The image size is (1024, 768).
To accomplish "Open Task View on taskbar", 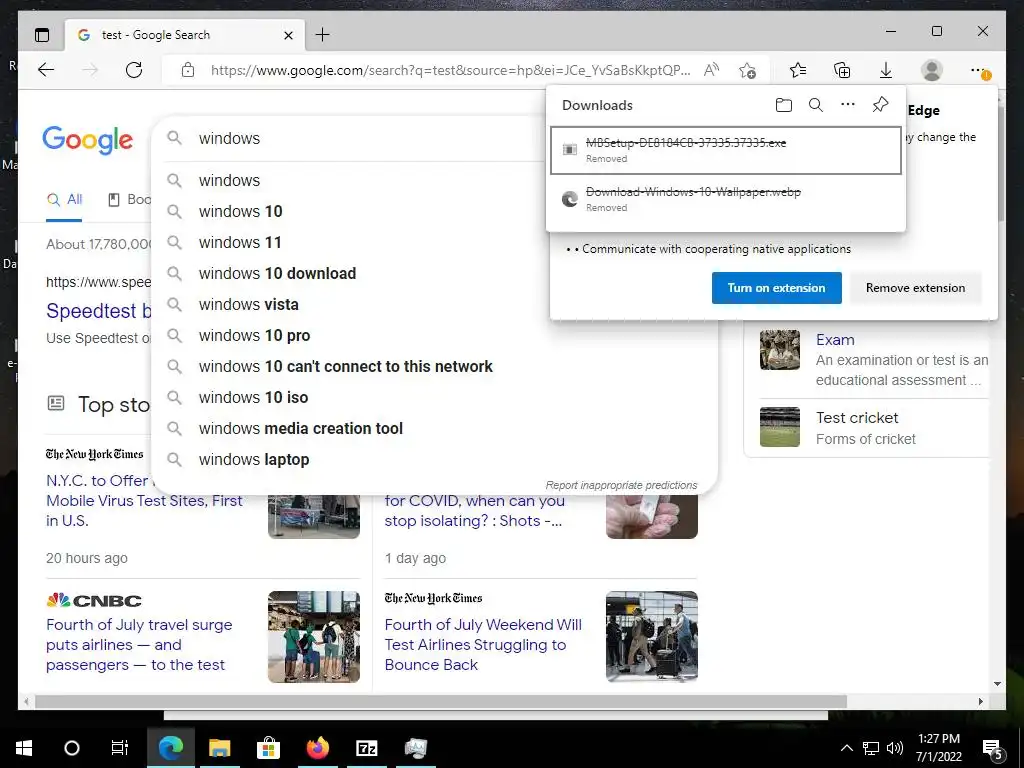I will 120,748.
